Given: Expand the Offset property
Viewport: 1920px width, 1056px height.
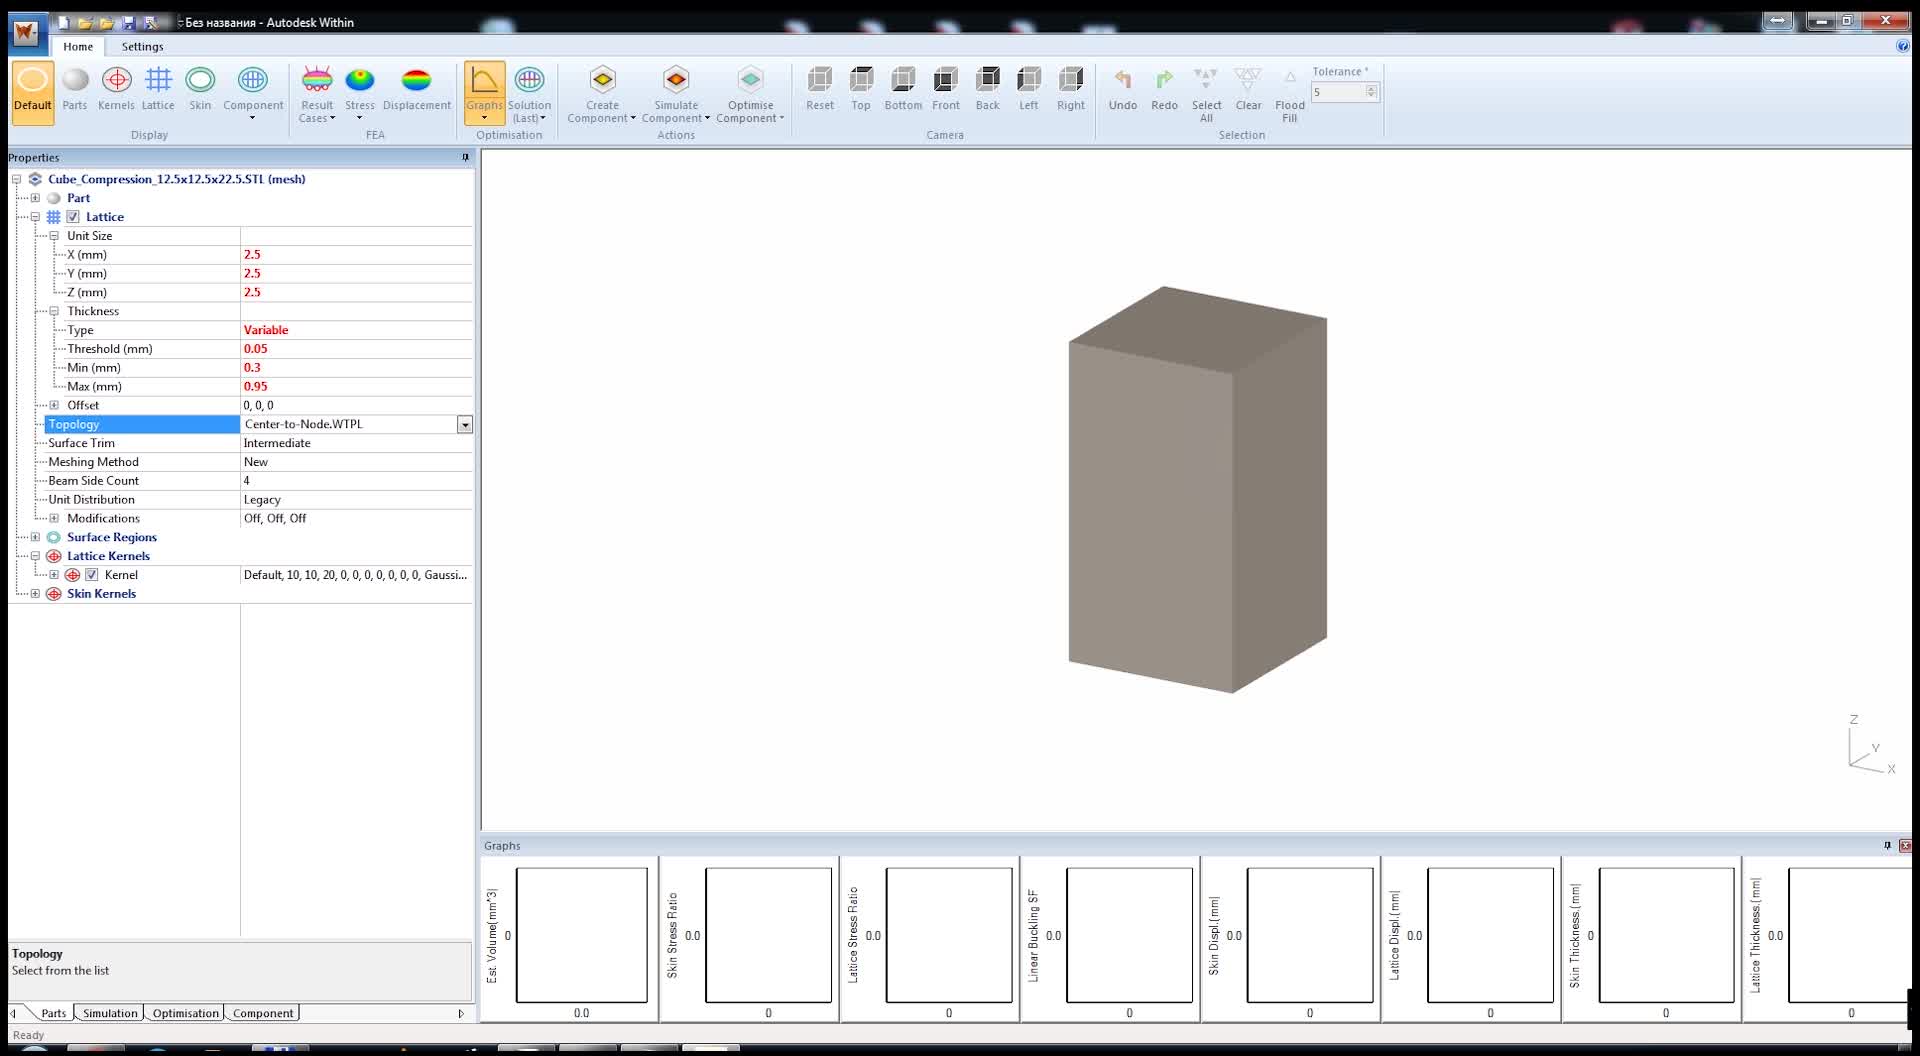Looking at the screenshot, I should coord(54,405).
